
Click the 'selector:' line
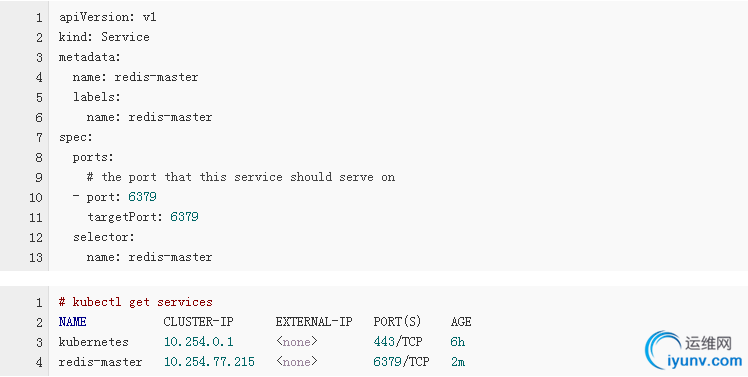click(104, 237)
